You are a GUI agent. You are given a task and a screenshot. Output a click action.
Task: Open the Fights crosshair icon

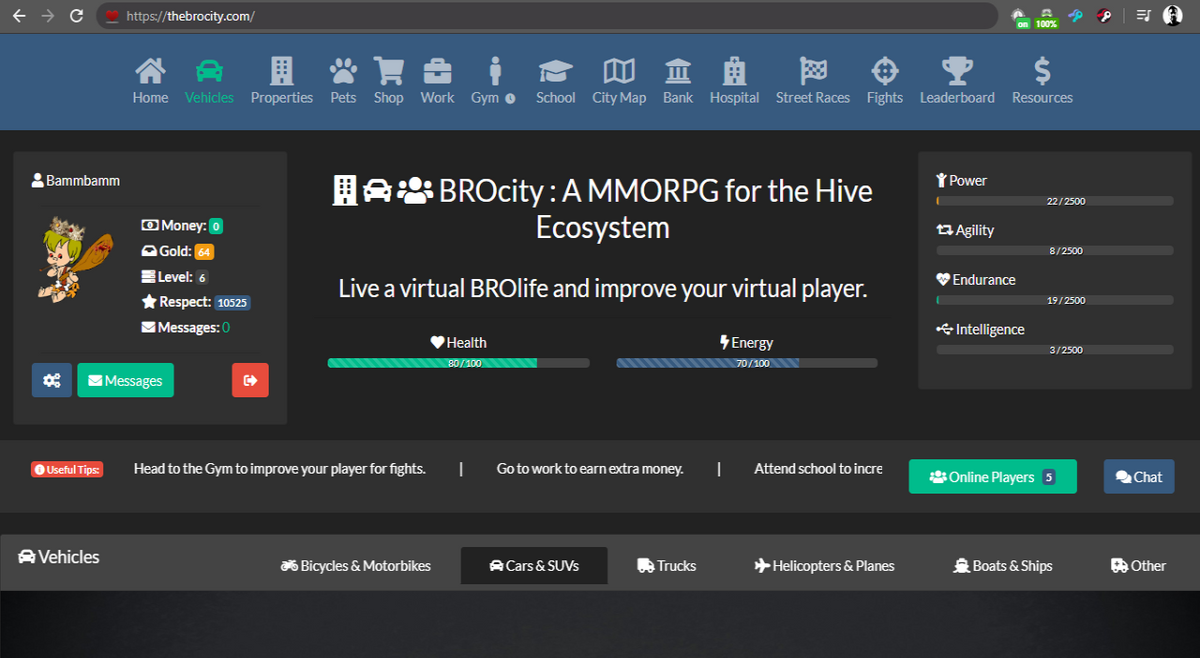pos(885,71)
